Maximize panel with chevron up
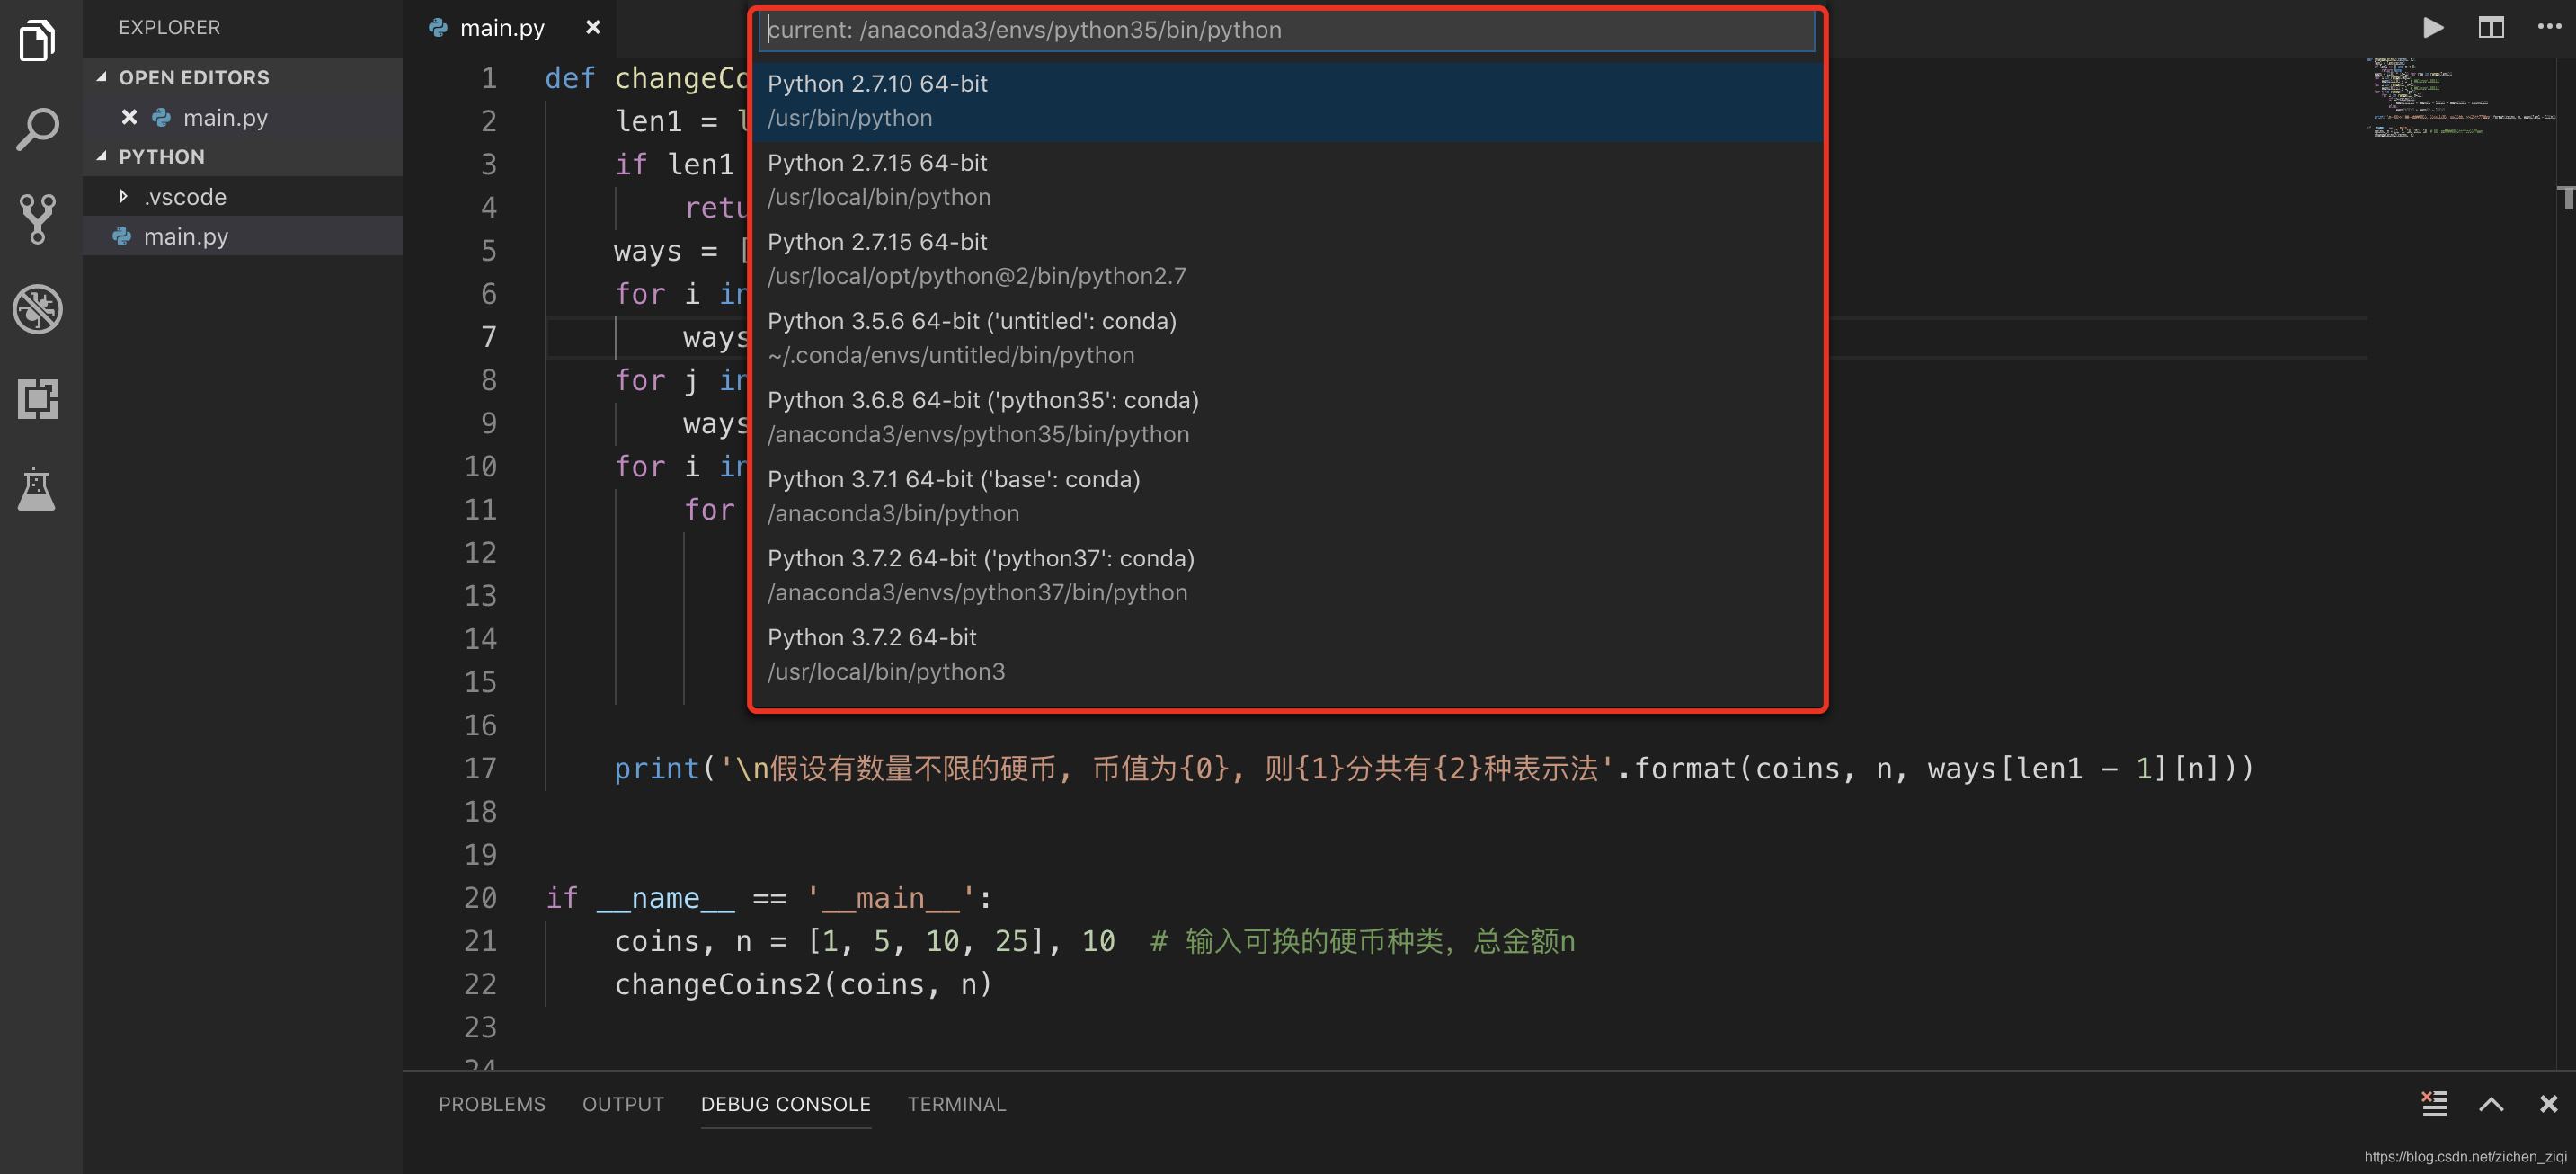The image size is (2576, 1174). pos(2490,1103)
